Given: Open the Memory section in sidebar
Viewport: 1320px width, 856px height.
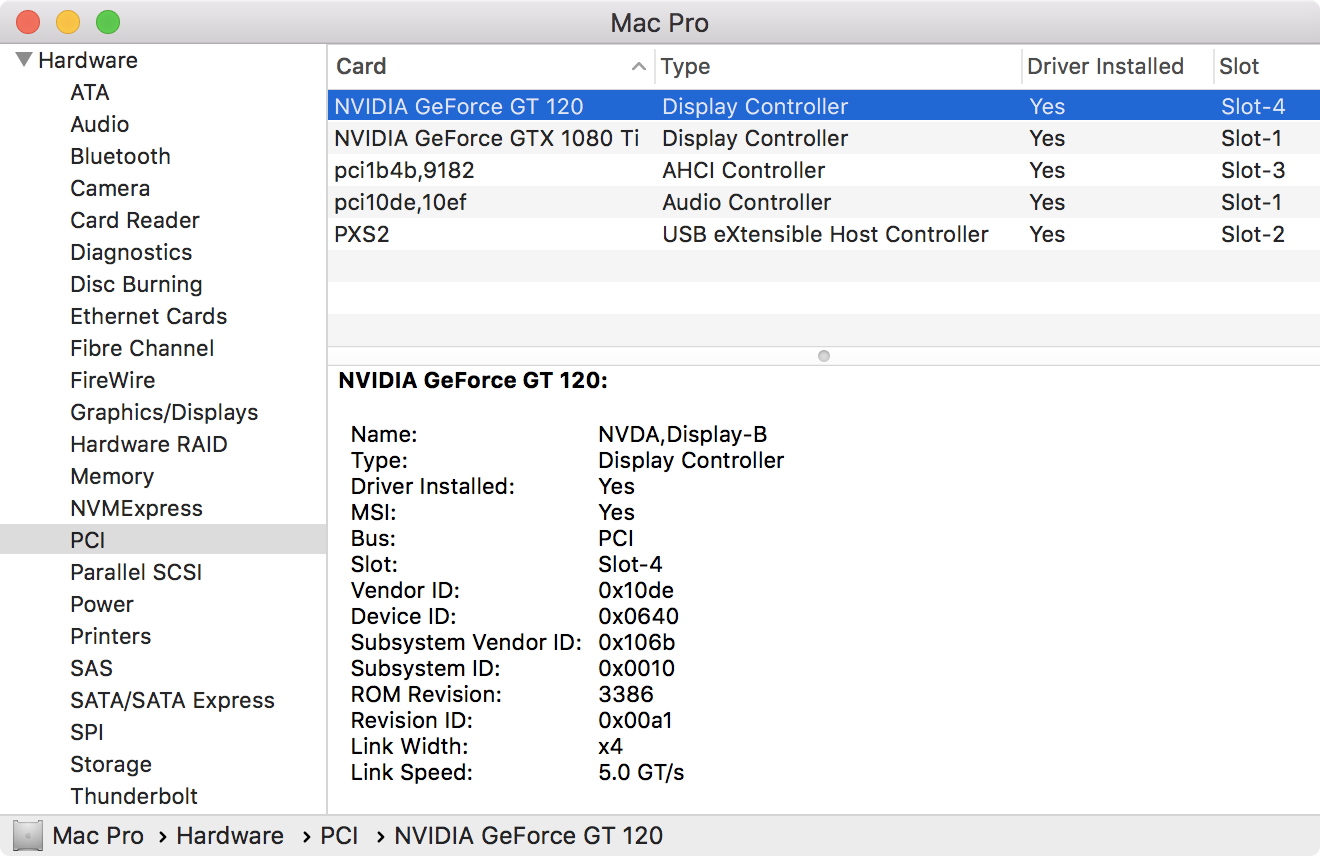Looking at the screenshot, I should [112, 476].
